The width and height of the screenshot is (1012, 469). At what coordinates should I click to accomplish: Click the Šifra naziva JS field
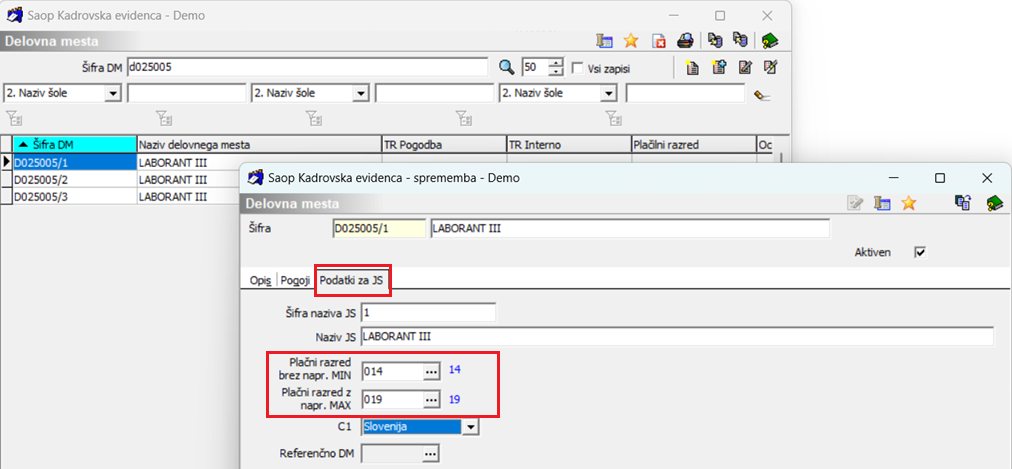[x=429, y=313]
